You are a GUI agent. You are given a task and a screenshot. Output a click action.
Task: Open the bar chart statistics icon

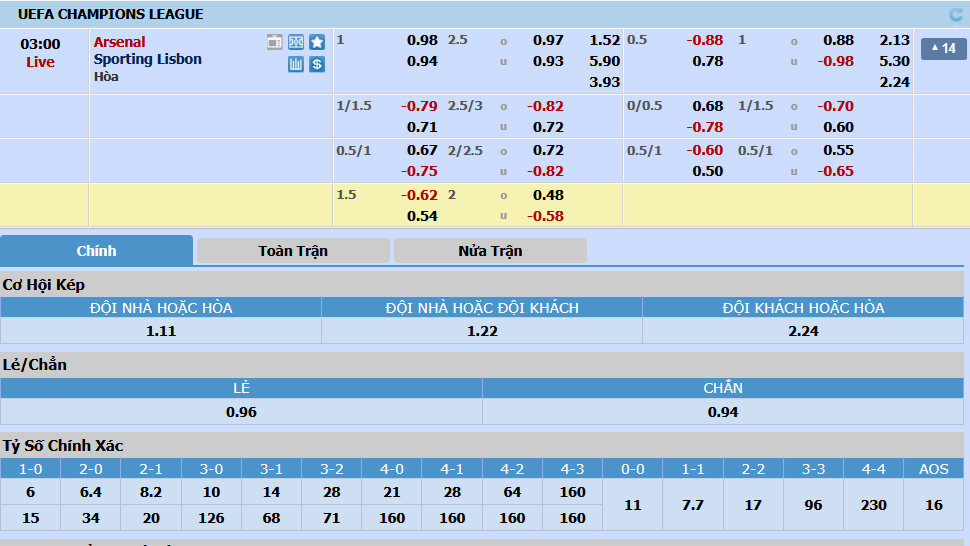click(296, 64)
